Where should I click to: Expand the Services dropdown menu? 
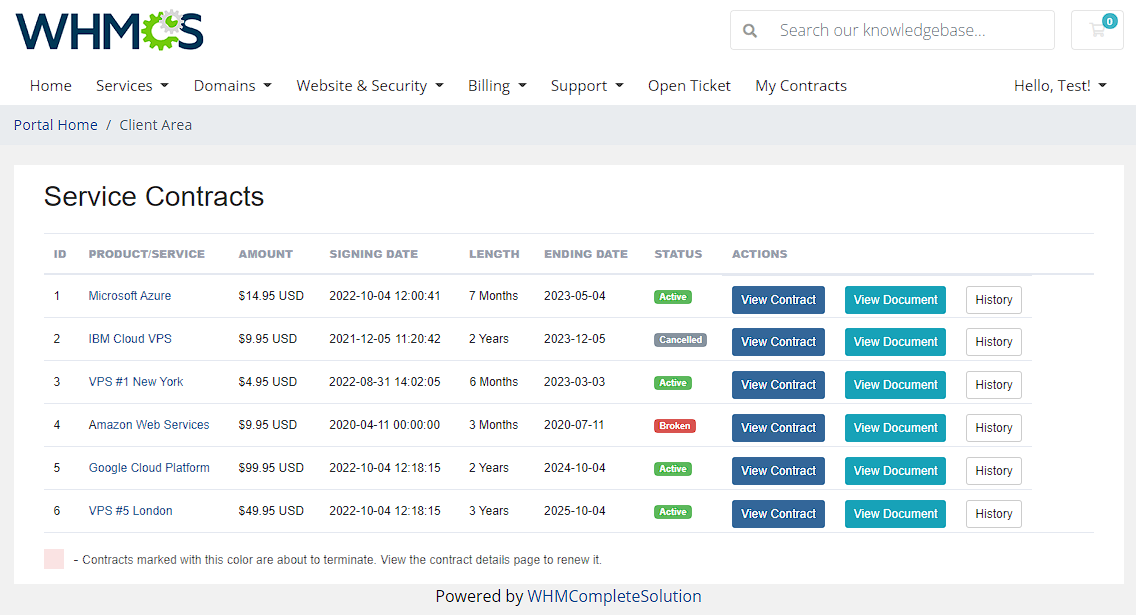(133, 85)
